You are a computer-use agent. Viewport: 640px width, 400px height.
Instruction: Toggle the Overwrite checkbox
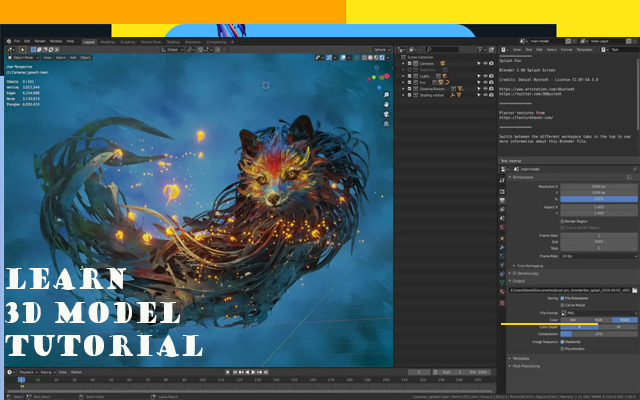click(x=563, y=342)
